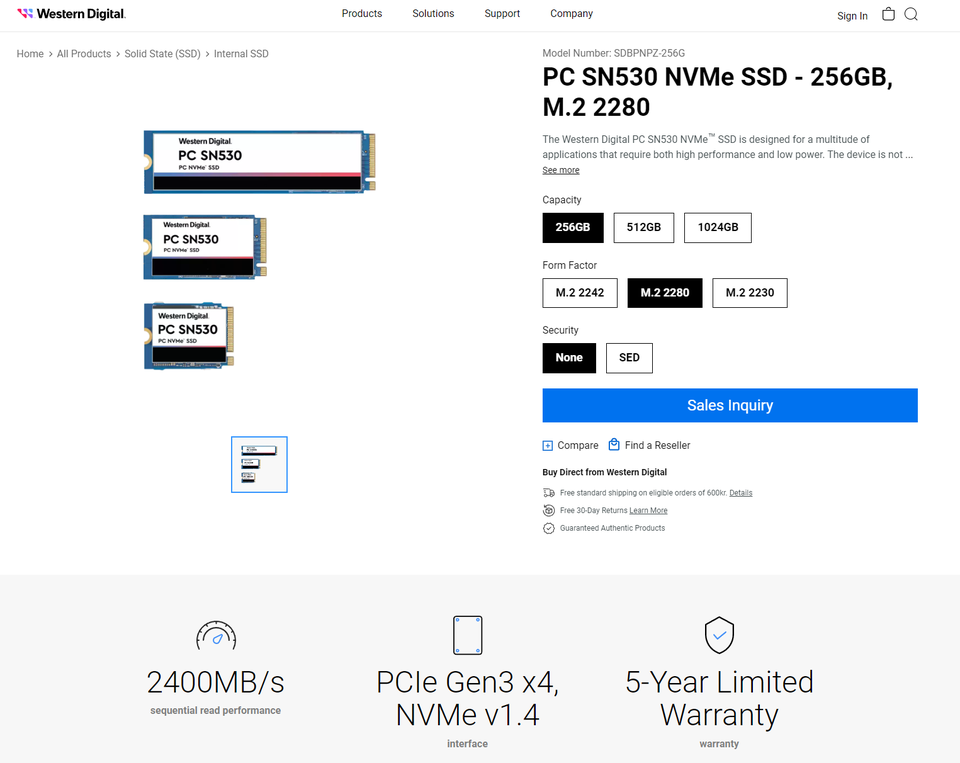Viewport: 960px width, 763px height.
Task: Click the product title heading
Action: pyautogui.click(x=718, y=92)
